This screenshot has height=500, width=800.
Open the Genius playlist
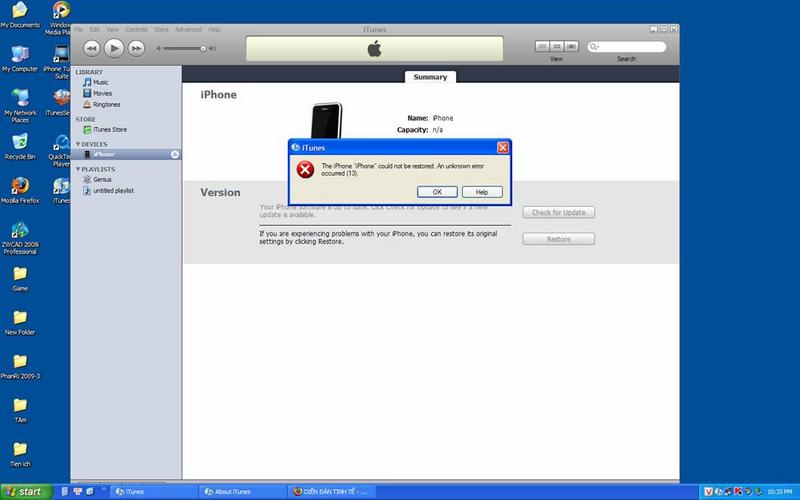click(103, 179)
